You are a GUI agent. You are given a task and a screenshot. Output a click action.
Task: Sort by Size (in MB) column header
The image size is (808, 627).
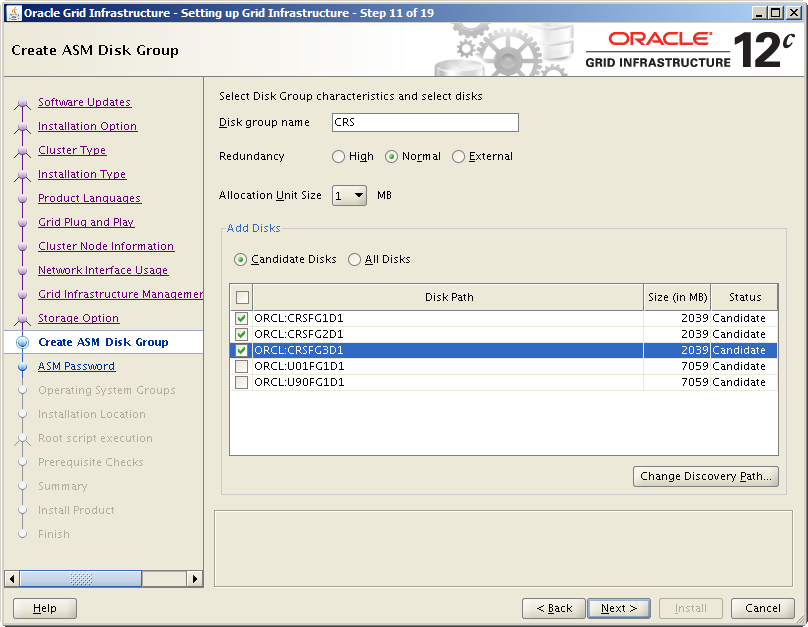[677, 297]
